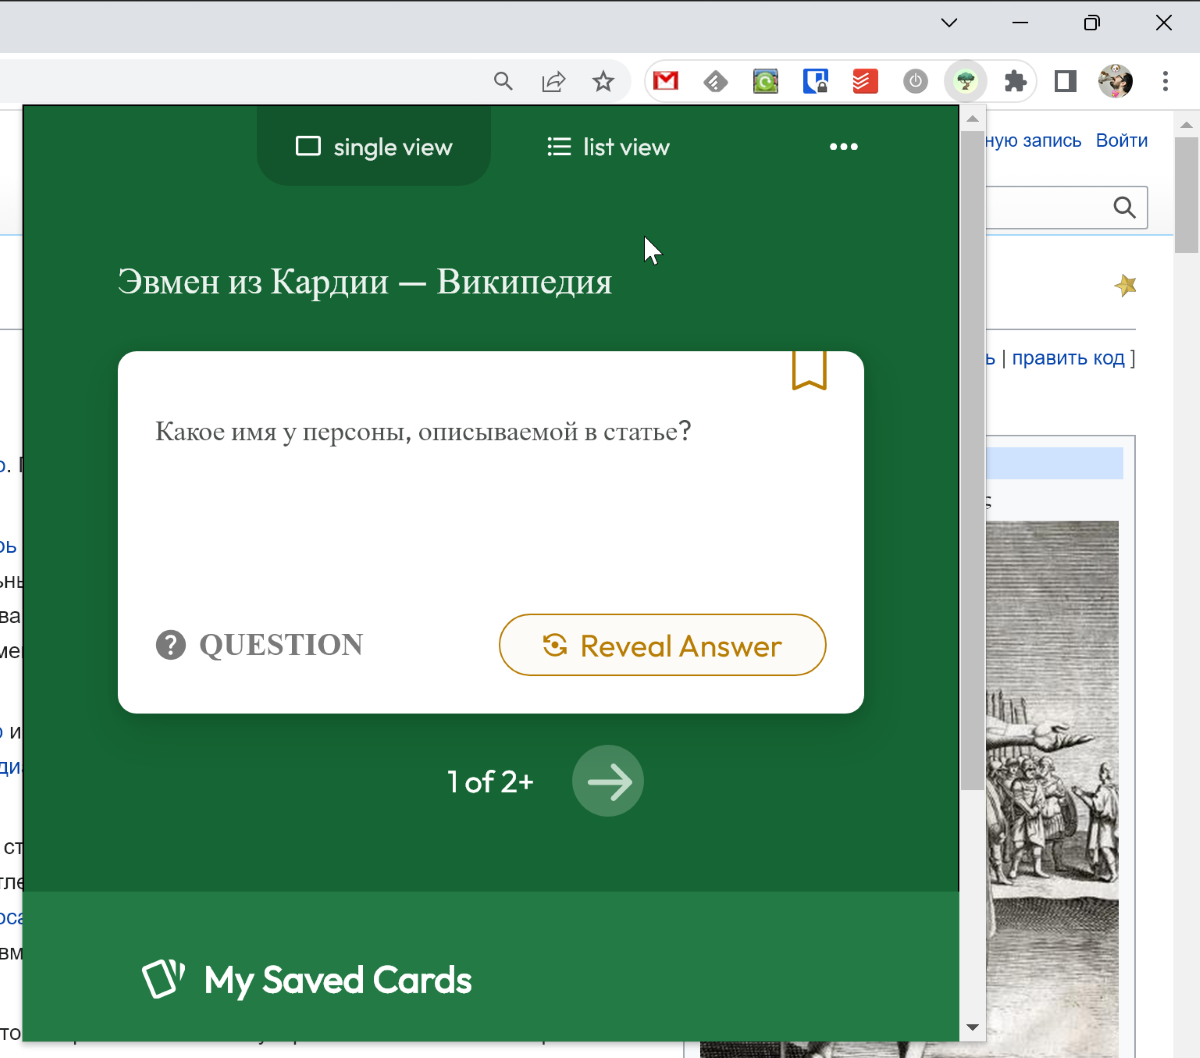Open the Extensions puzzle piece menu
Viewport: 1200px width, 1058px height.
(1016, 81)
